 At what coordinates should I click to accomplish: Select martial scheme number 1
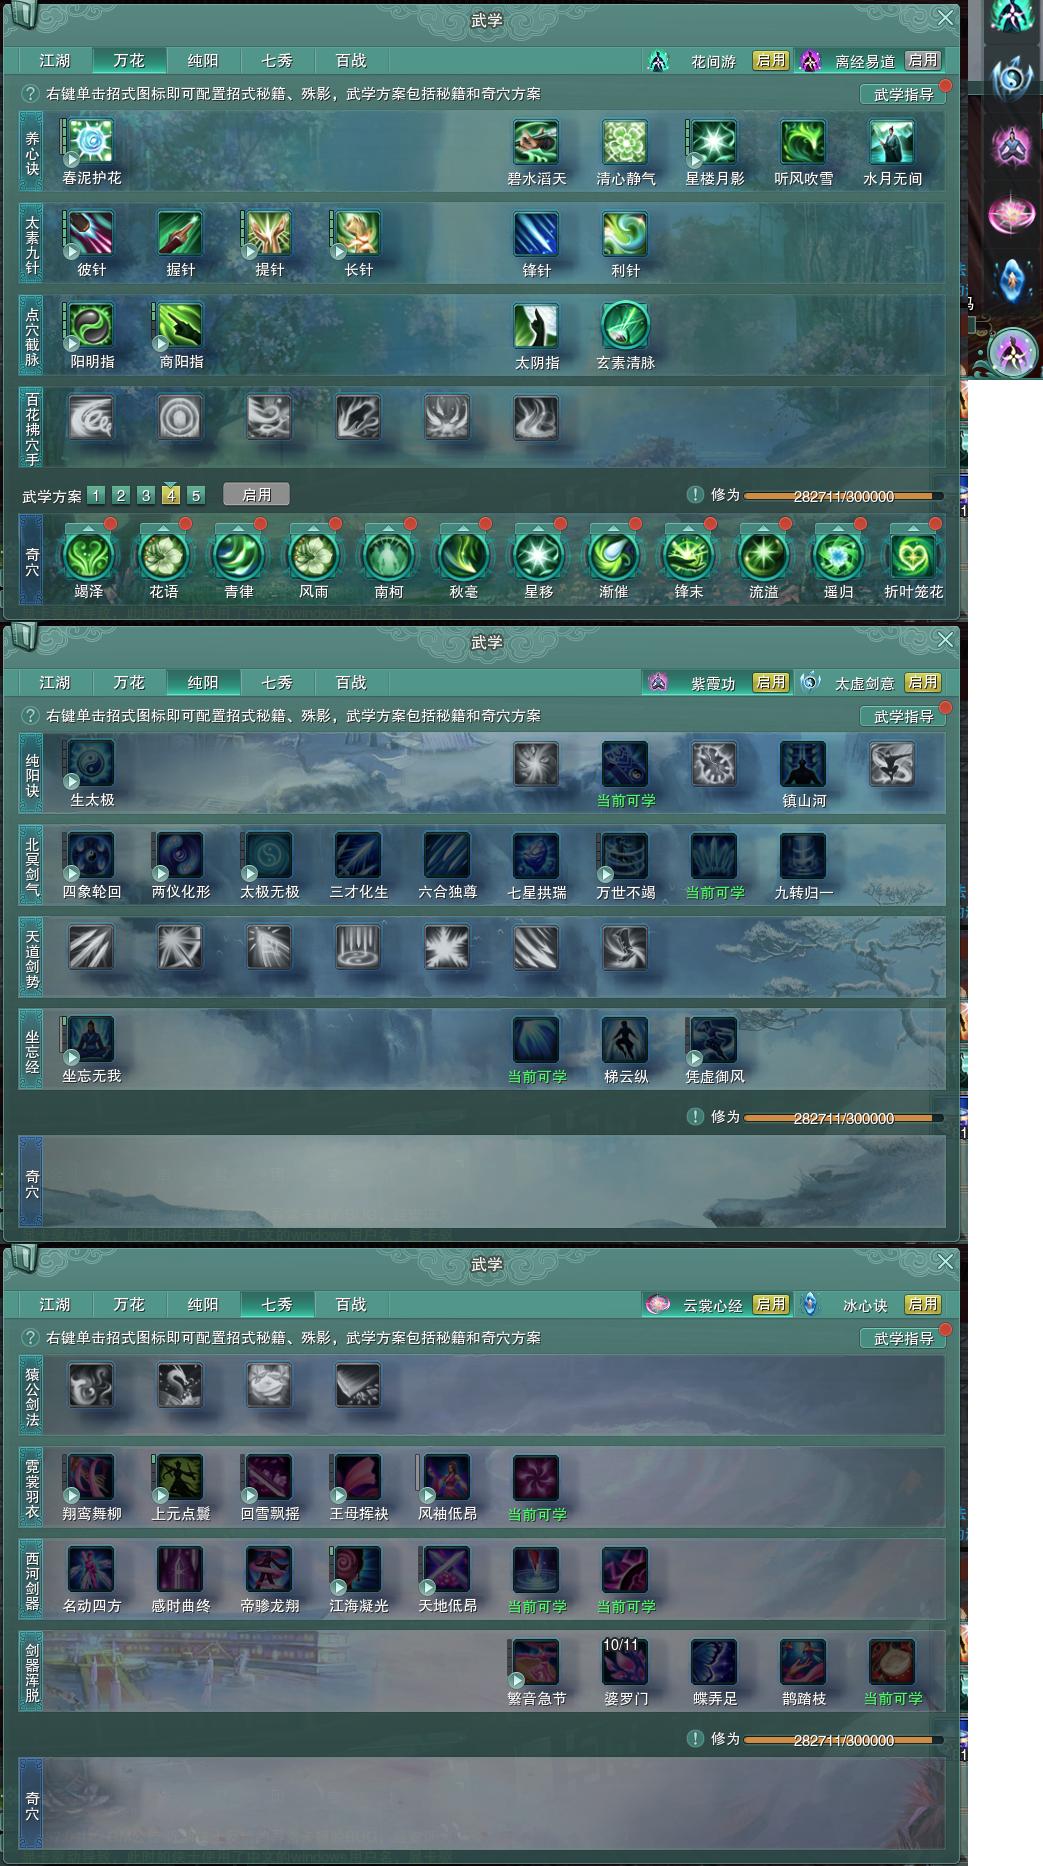coord(96,495)
